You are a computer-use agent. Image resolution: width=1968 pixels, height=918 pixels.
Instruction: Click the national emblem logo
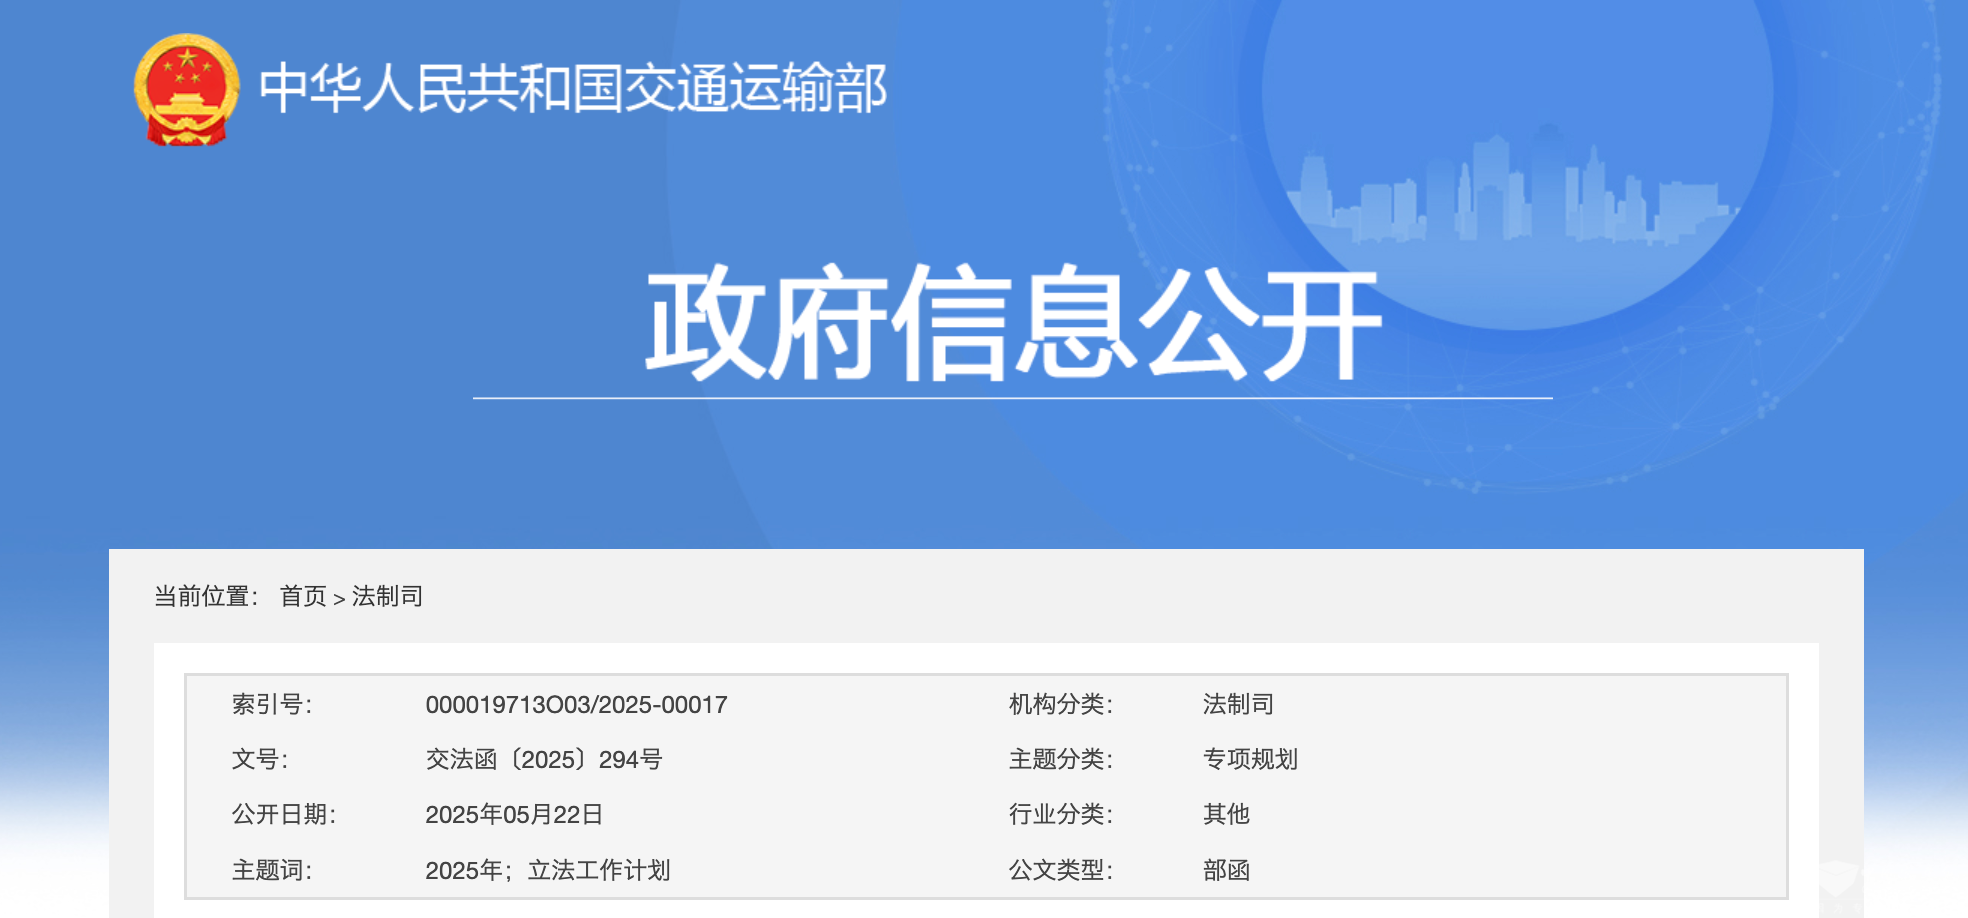(187, 90)
